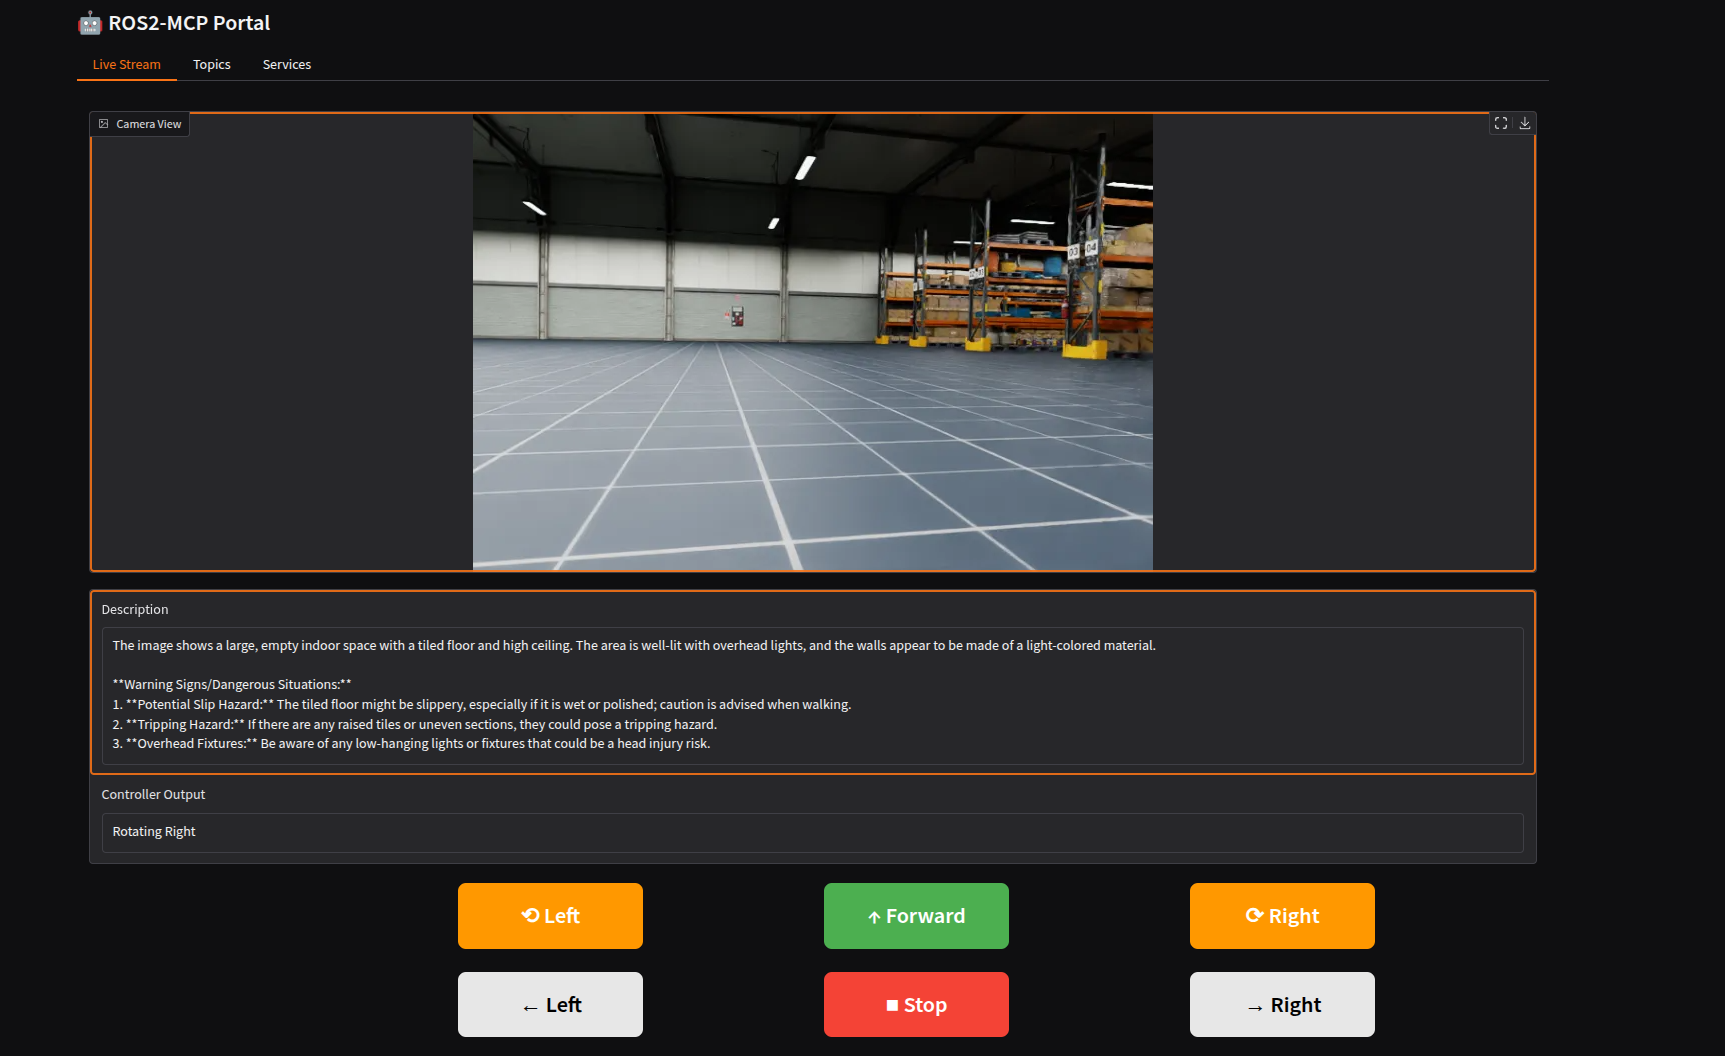Download the camera image
The height and width of the screenshot is (1056, 1725).
pos(1525,123)
